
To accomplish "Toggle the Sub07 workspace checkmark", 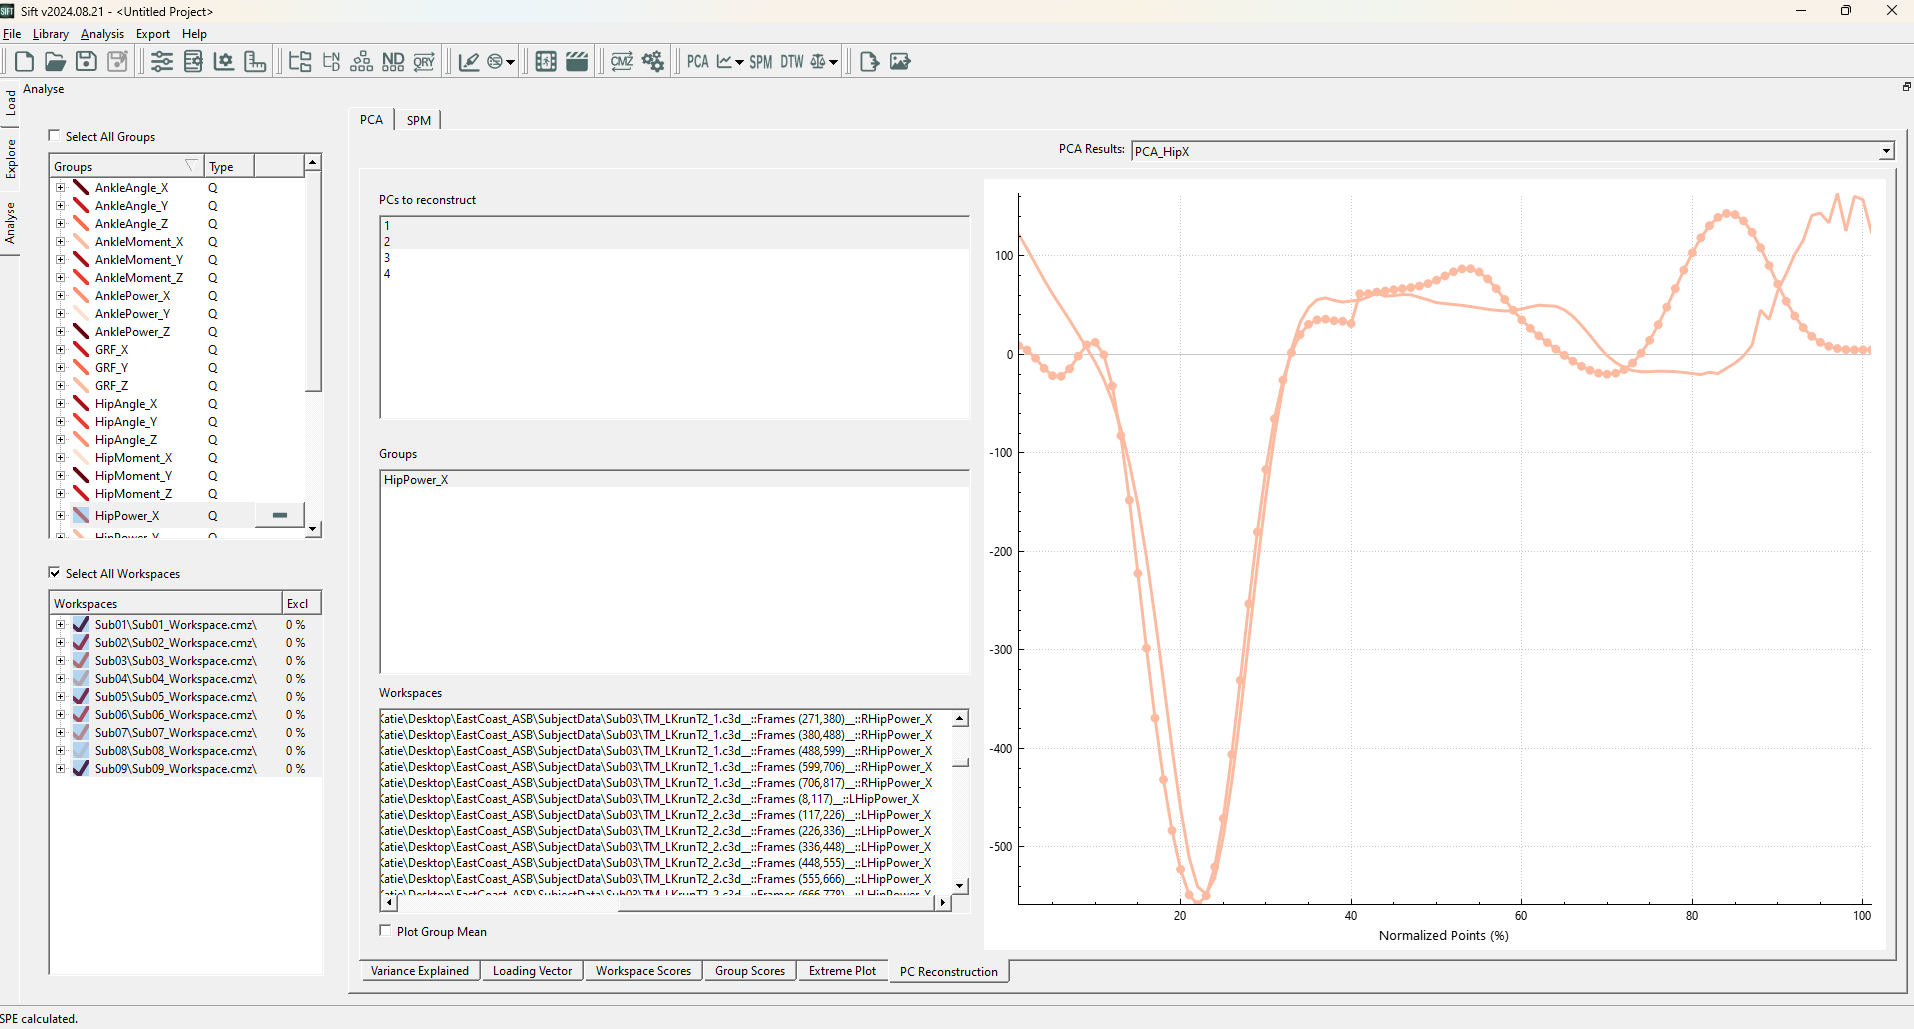I will coord(81,732).
